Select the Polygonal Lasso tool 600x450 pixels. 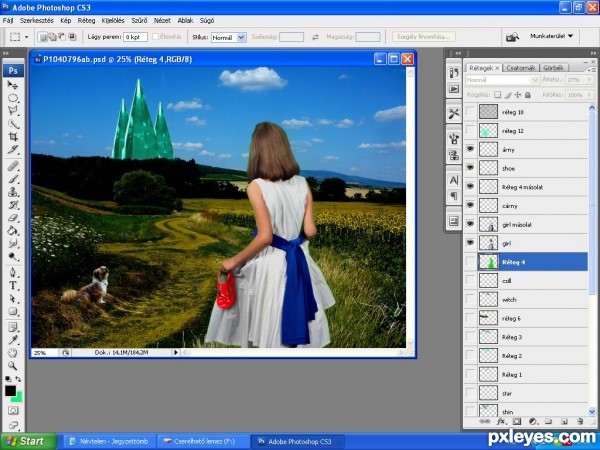coord(13,111)
